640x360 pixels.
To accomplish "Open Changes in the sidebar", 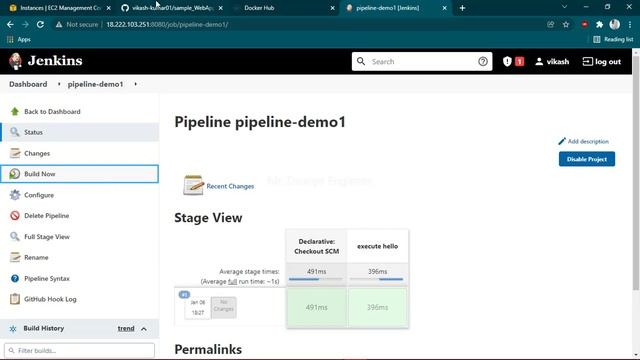I will click(37, 153).
